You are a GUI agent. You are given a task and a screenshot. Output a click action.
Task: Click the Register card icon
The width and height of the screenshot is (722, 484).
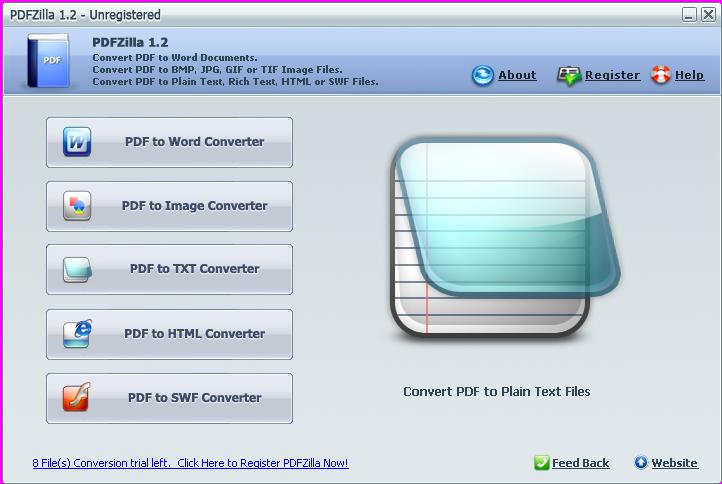coord(569,76)
